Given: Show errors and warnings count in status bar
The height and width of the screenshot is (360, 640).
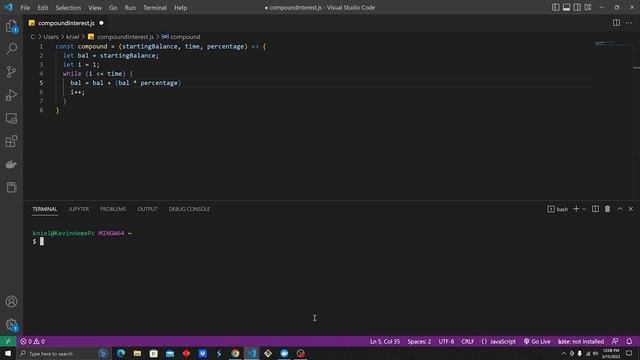Looking at the screenshot, I should click(33, 341).
